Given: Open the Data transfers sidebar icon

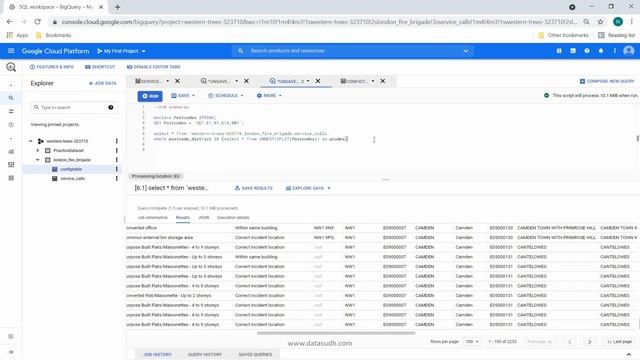Looking at the screenshot, I should (11, 111).
